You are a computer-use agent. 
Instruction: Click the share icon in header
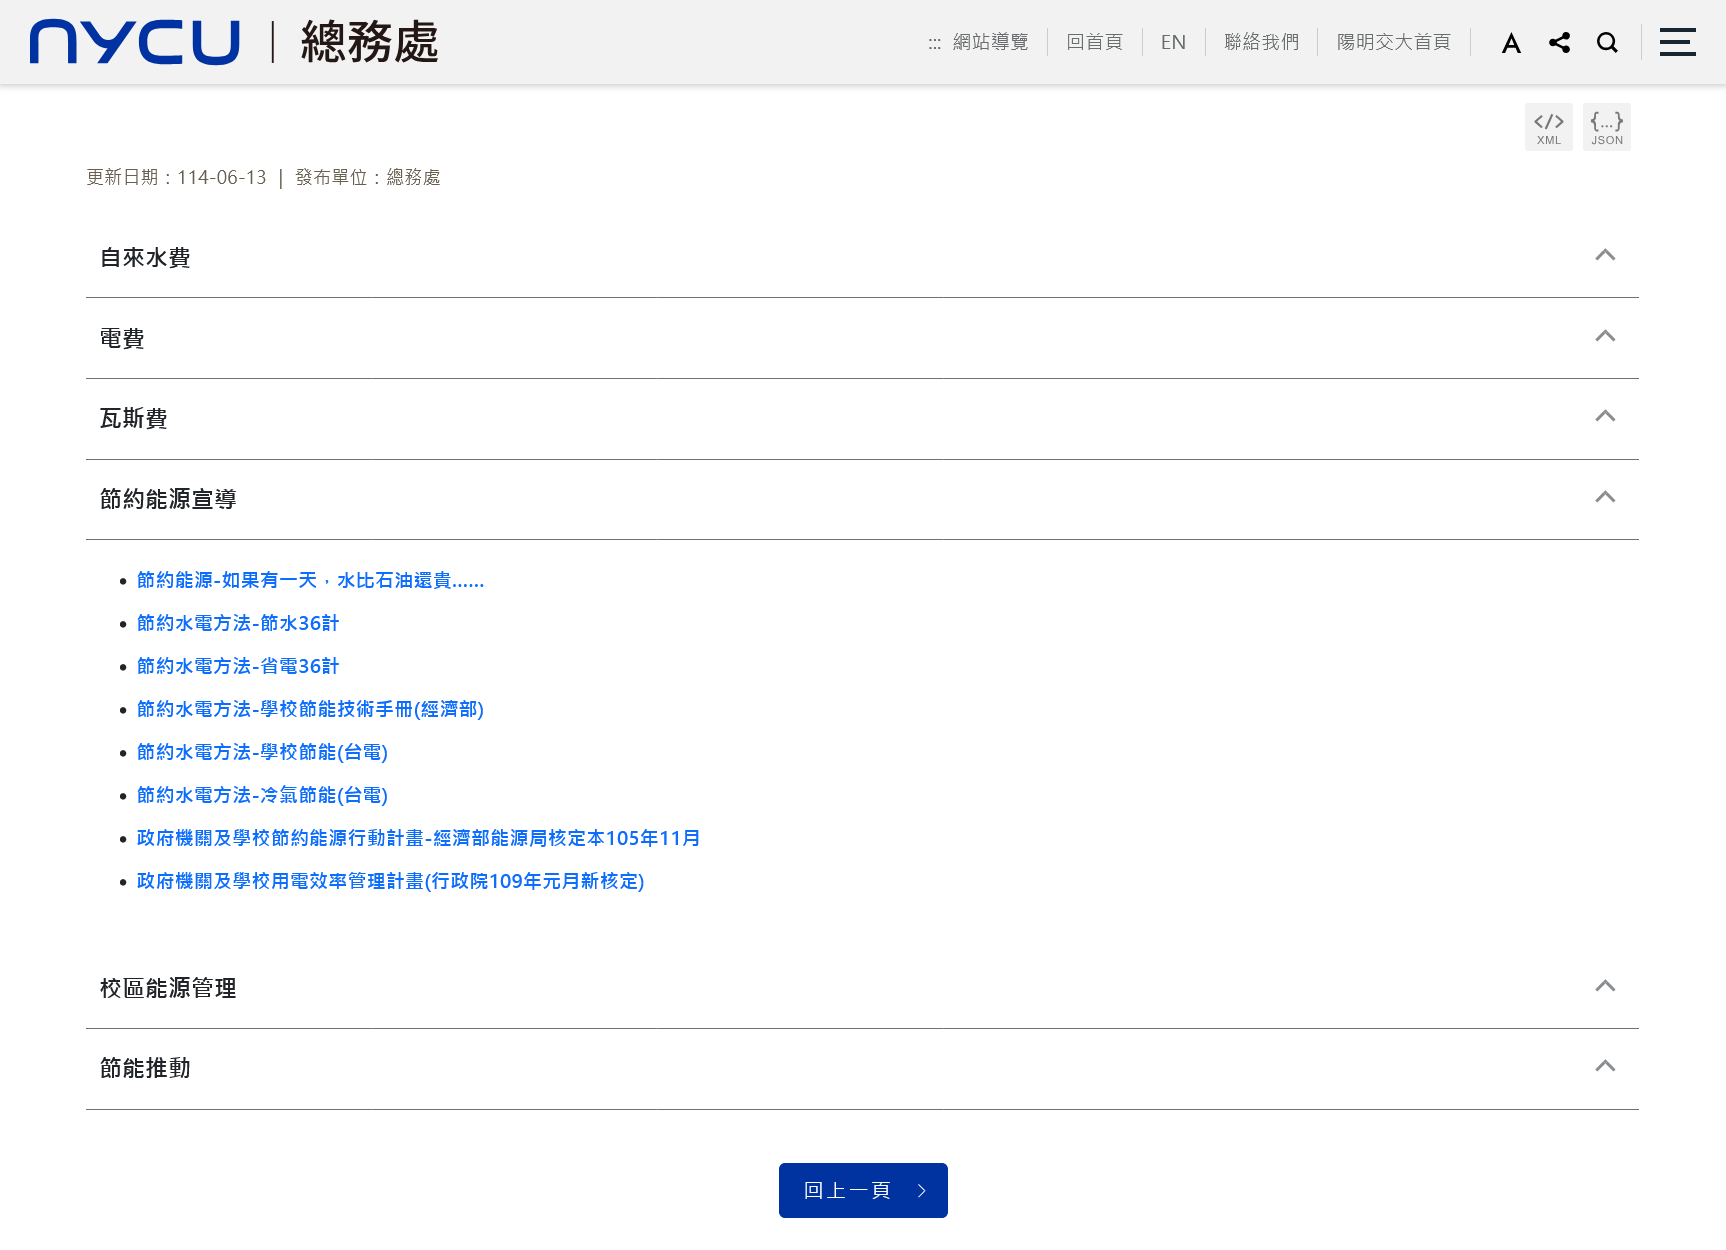1559,43
